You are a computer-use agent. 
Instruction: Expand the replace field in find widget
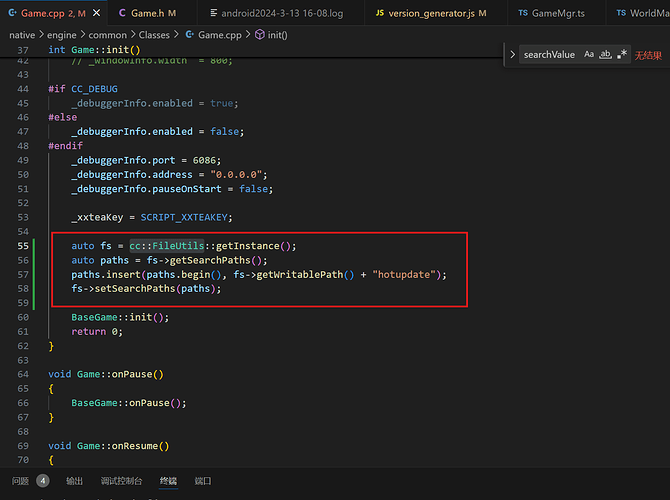click(512, 55)
